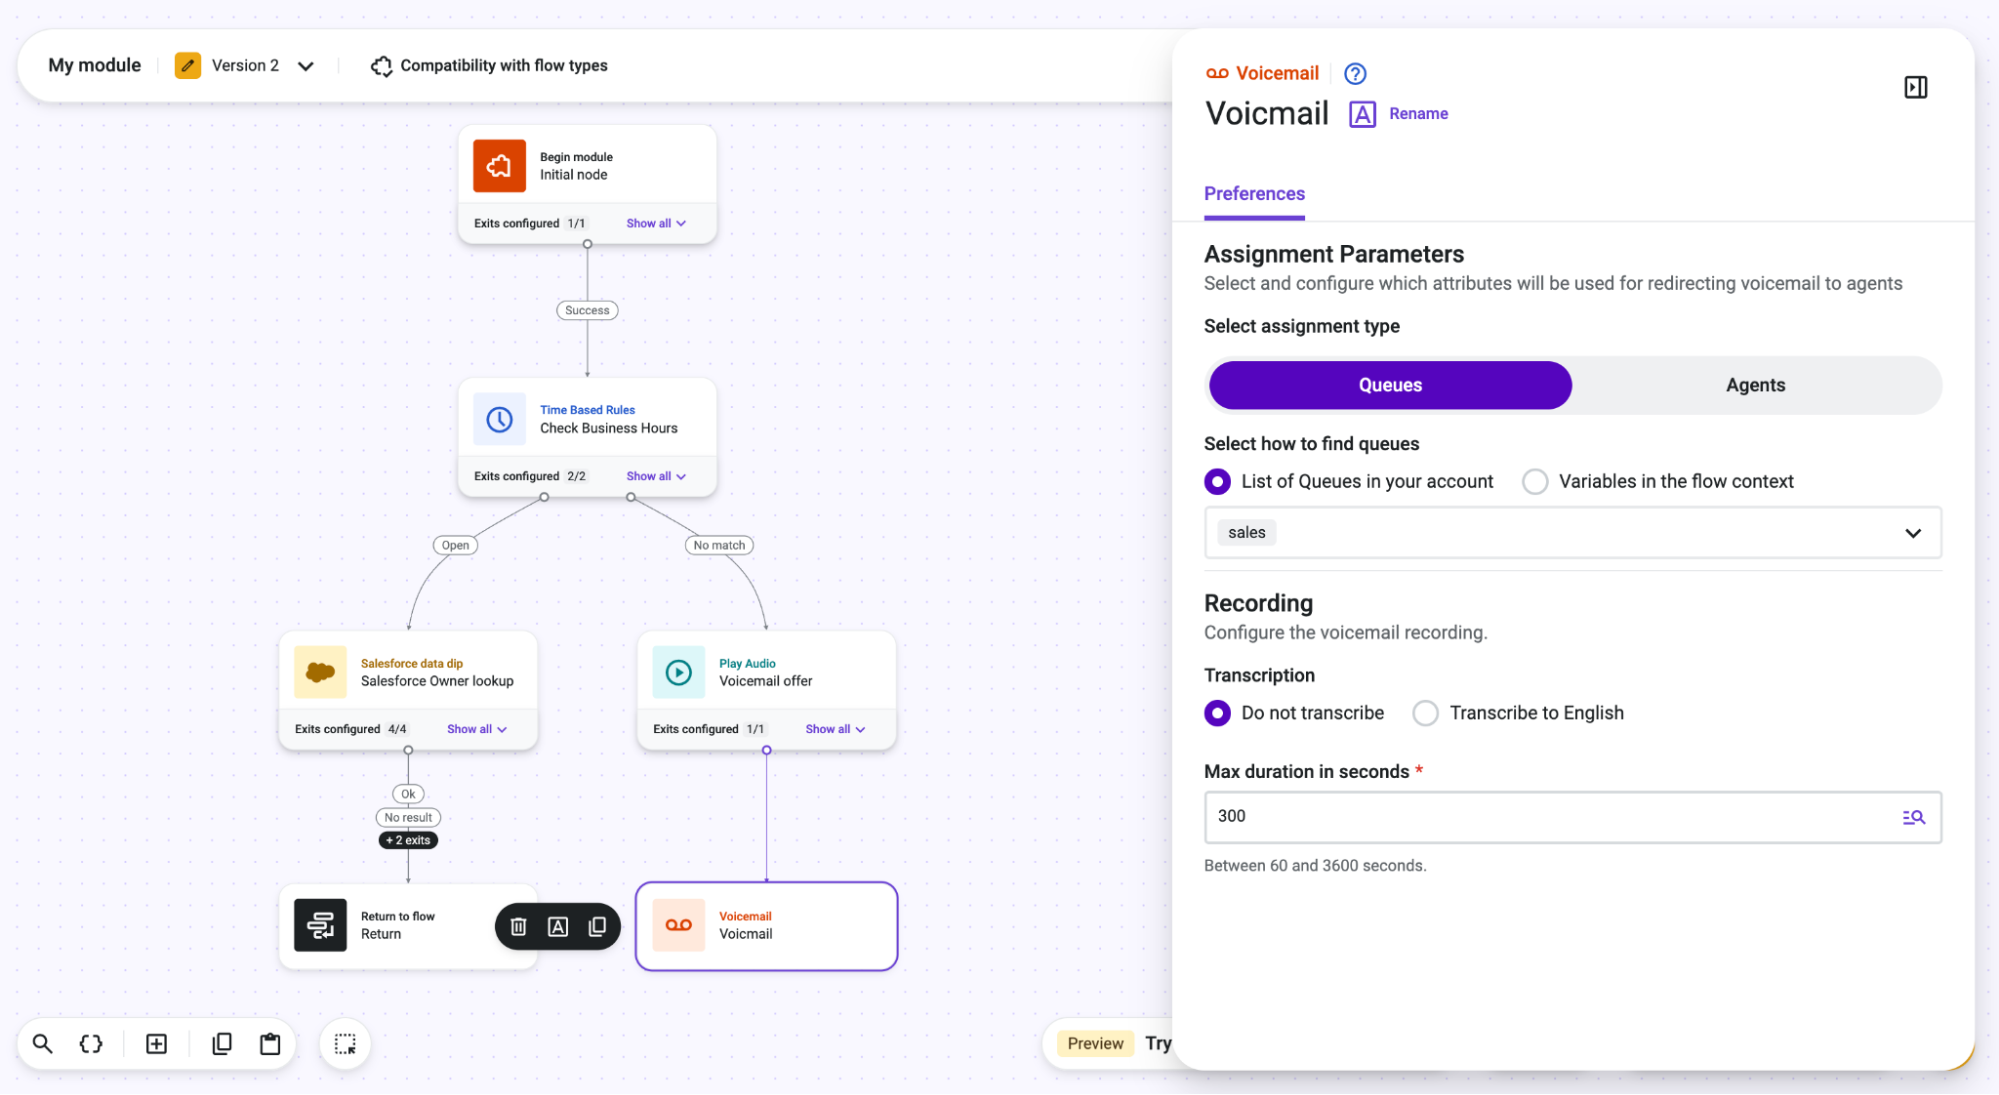Image resolution: width=1999 pixels, height=1095 pixels.
Task: Open variable search icon in max duration field
Action: coord(1913,817)
